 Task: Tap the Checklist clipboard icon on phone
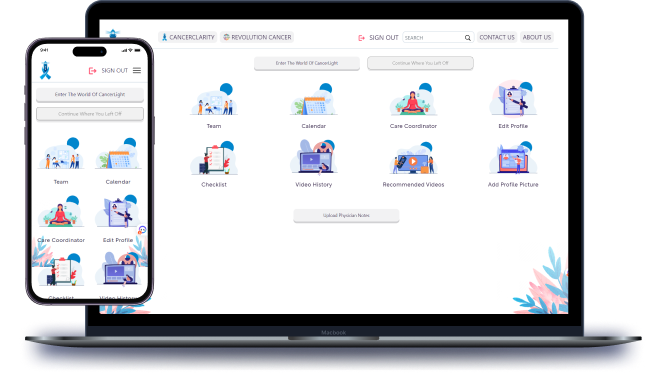[x=61, y=270]
